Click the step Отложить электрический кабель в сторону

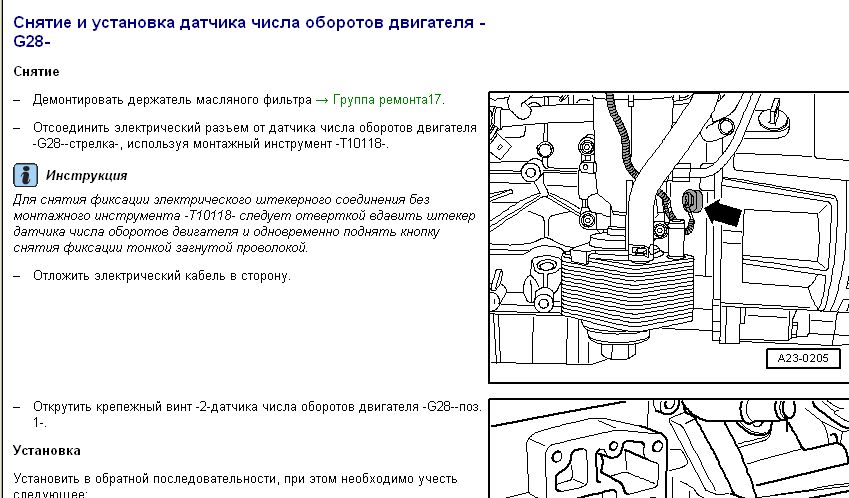click(x=161, y=275)
